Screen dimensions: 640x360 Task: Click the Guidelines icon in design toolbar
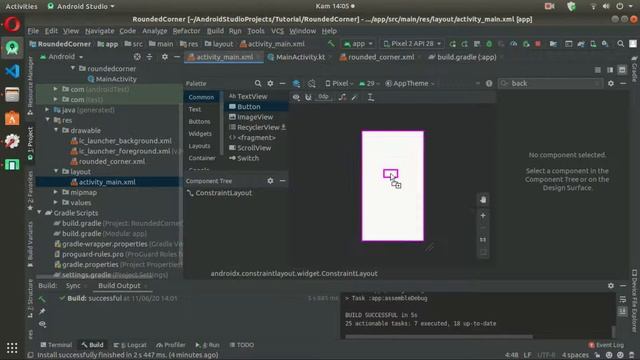(x=371, y=97)
